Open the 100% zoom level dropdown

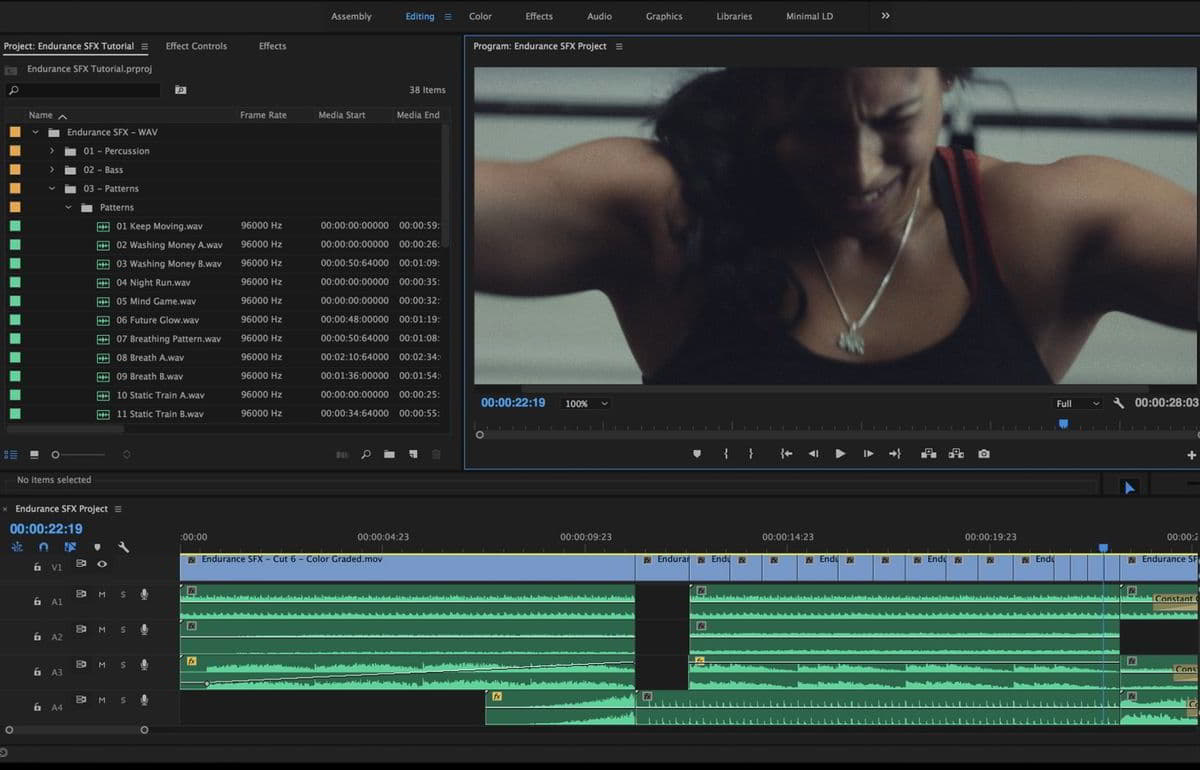pyautogui.click(x=585, y=403)
